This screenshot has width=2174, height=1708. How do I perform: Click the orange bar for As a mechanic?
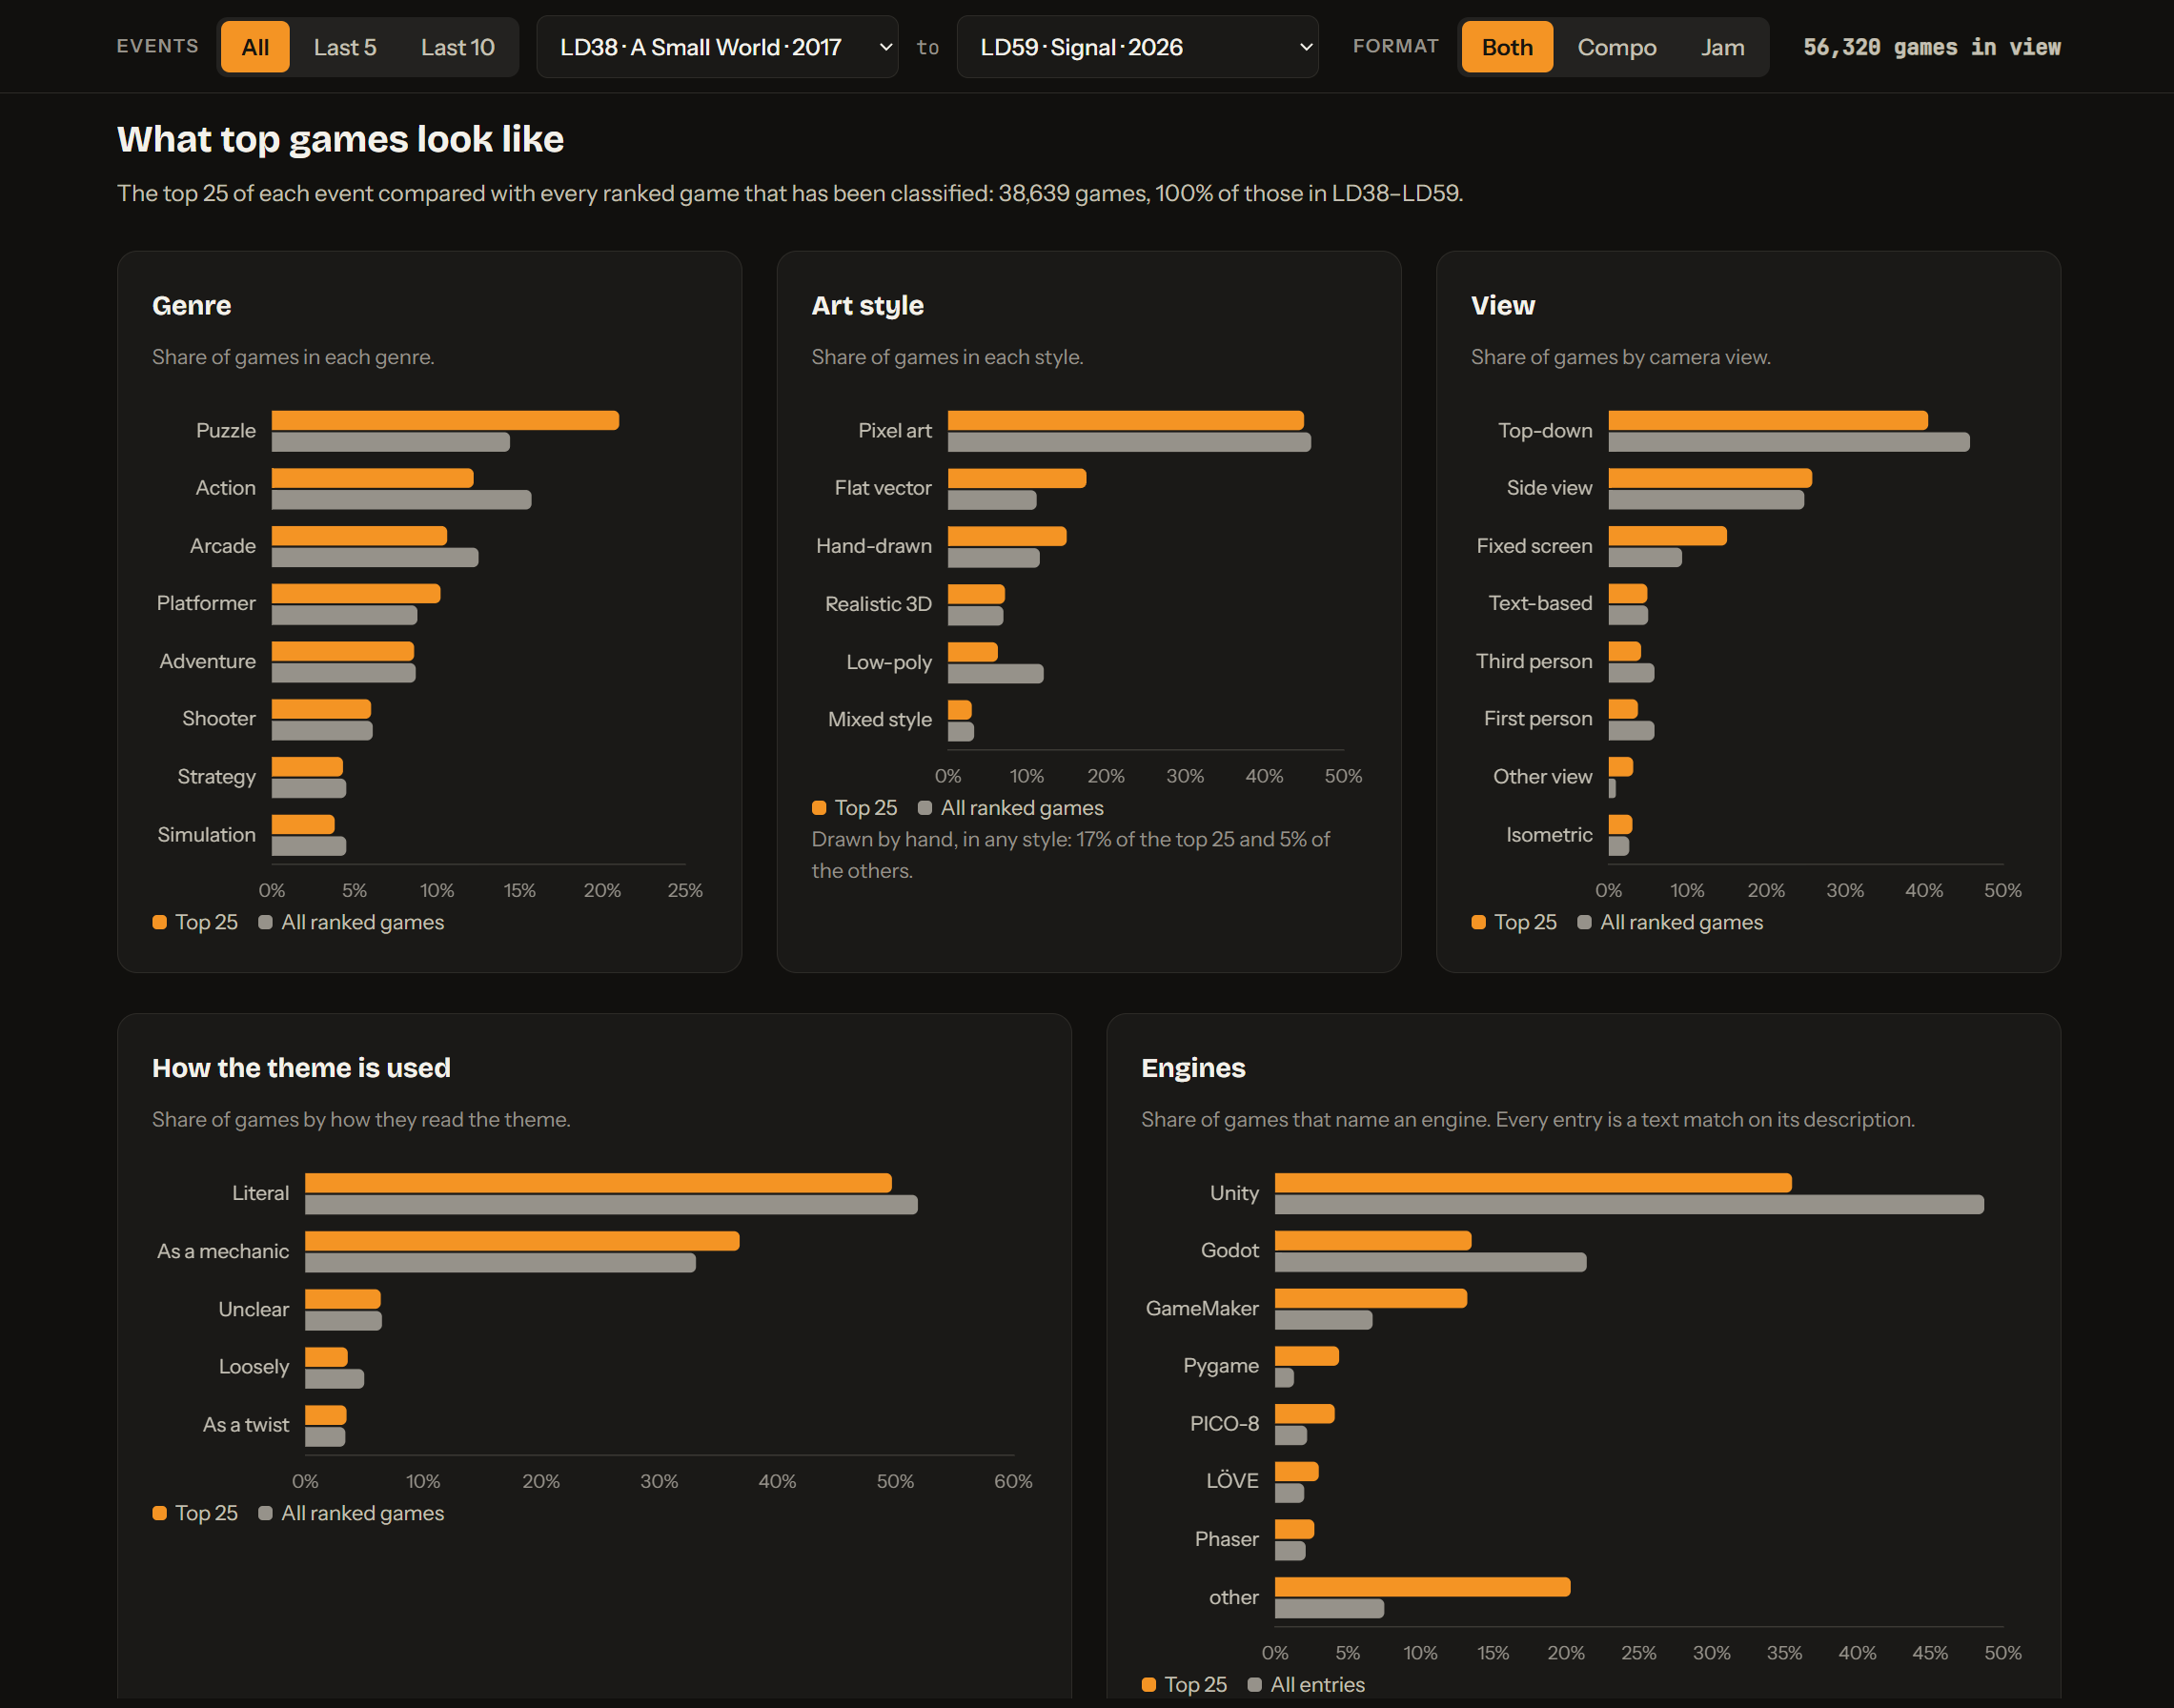coord(522,1241)
